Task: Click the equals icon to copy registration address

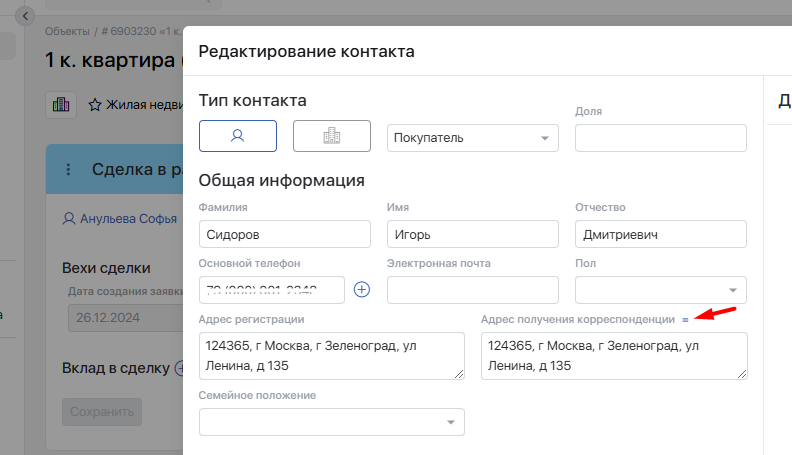Action: (685, 320)
